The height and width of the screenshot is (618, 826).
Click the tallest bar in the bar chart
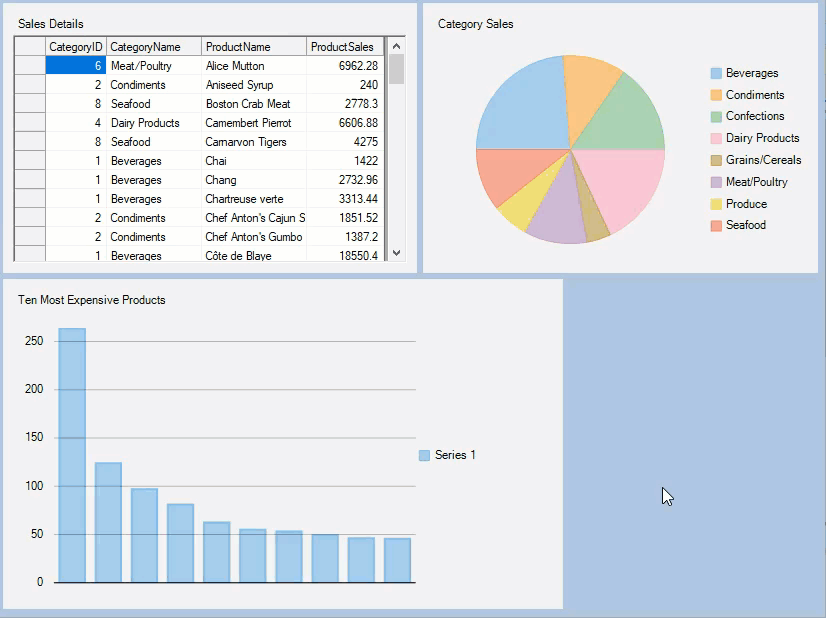click(x=72, y=454)
